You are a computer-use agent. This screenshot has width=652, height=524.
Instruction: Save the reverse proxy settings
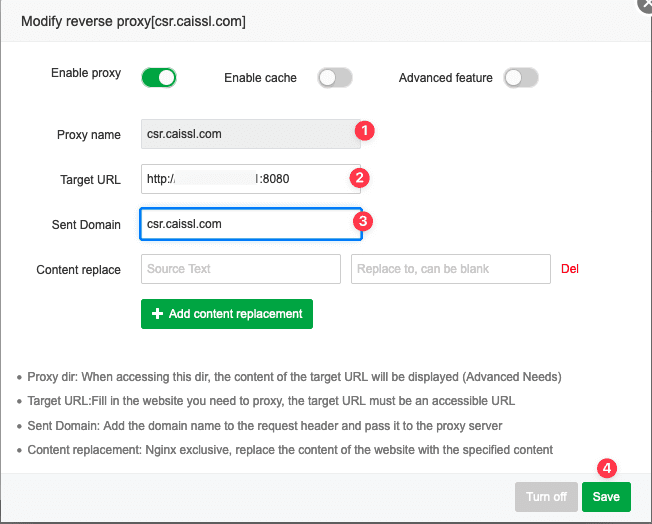[x=606, y=497]
